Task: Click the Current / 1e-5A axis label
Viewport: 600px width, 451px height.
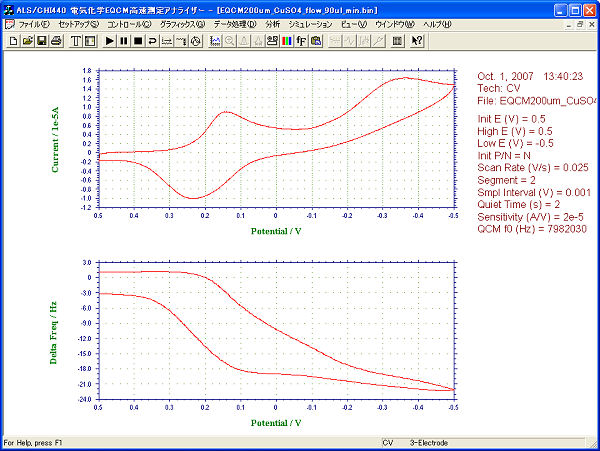Action: [56, 140]
